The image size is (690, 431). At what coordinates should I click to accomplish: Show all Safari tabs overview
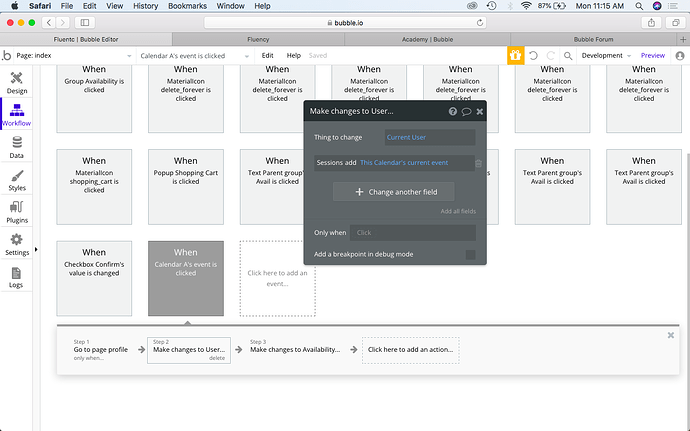coord(675,22)
